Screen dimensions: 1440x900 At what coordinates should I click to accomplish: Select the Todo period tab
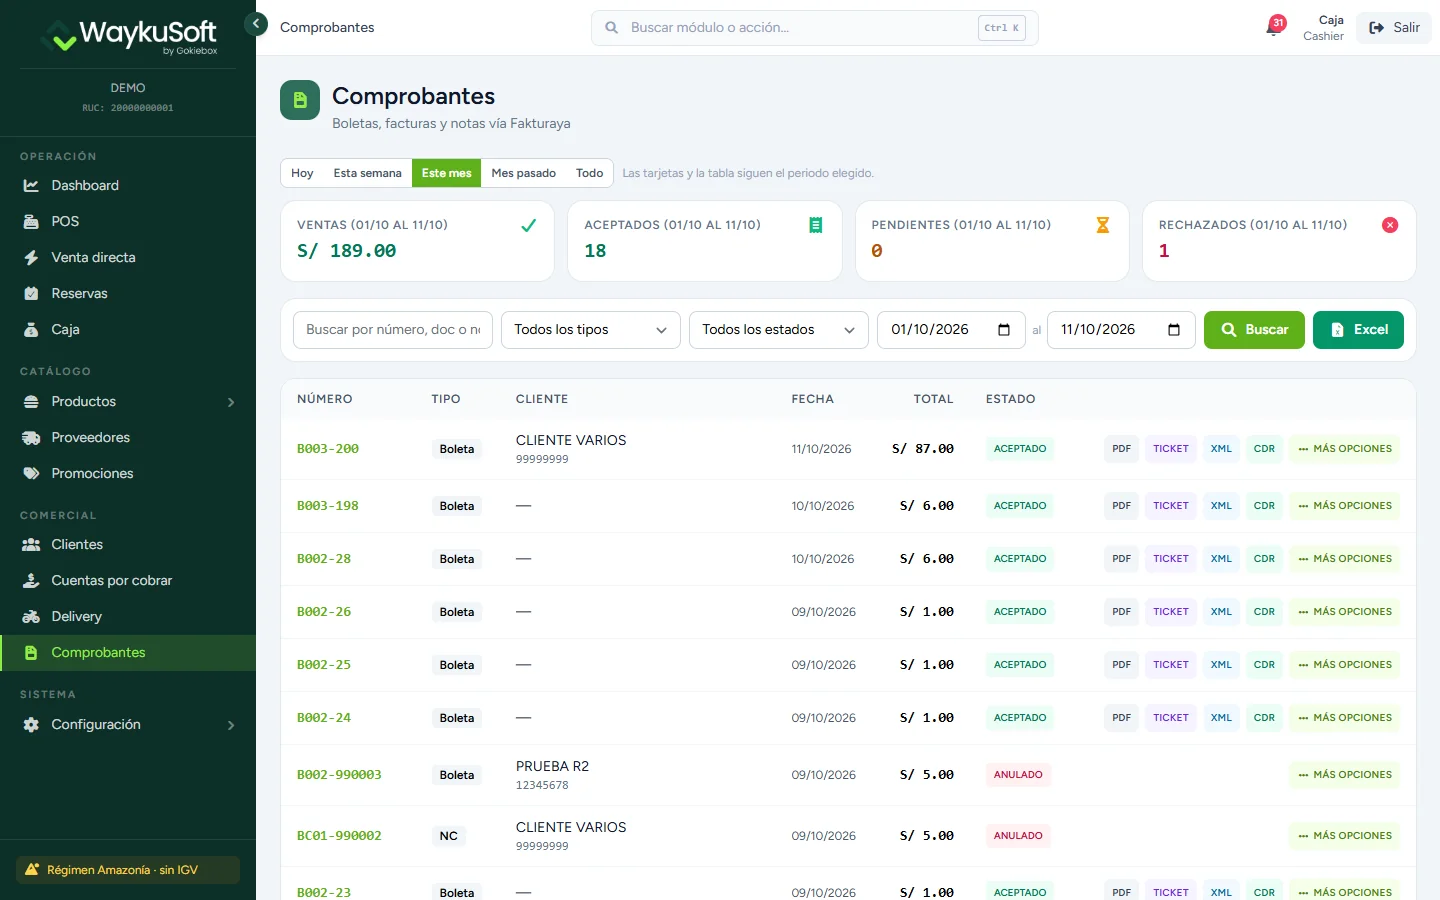click(x=589, y=173)
